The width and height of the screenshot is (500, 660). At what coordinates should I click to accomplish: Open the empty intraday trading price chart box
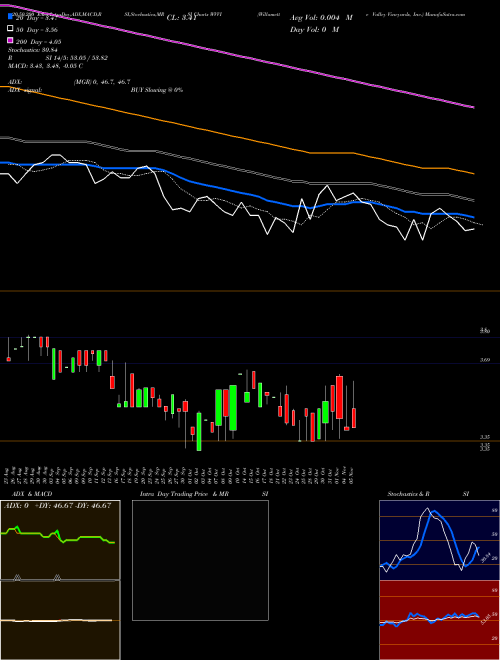(200, 560)
